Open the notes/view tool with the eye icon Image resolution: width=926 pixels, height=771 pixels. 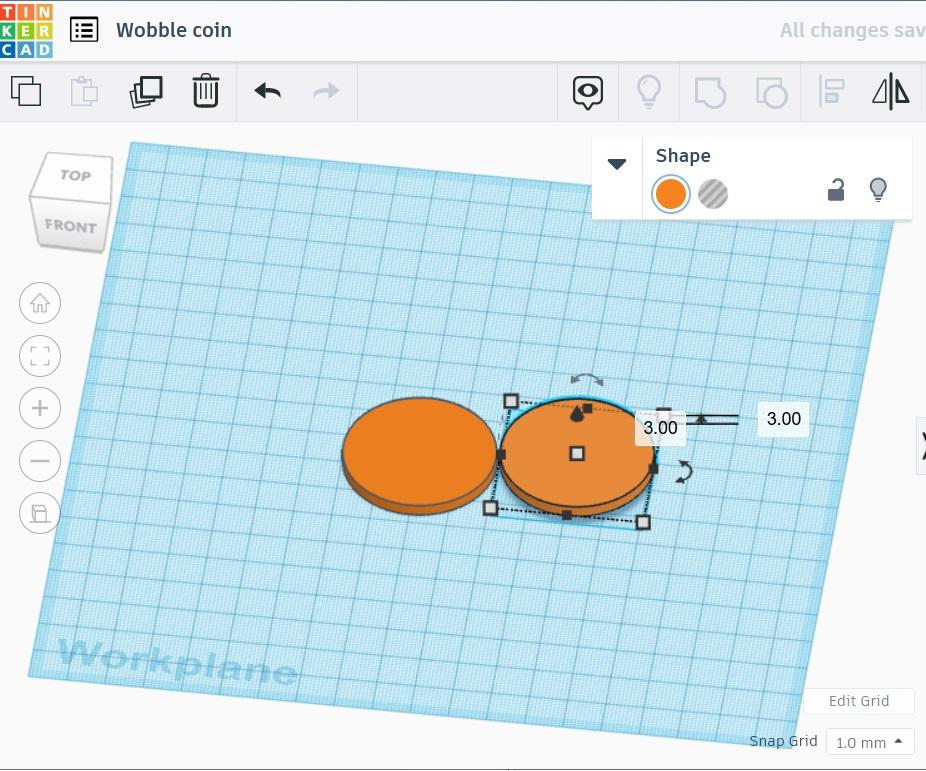point(588,92)
